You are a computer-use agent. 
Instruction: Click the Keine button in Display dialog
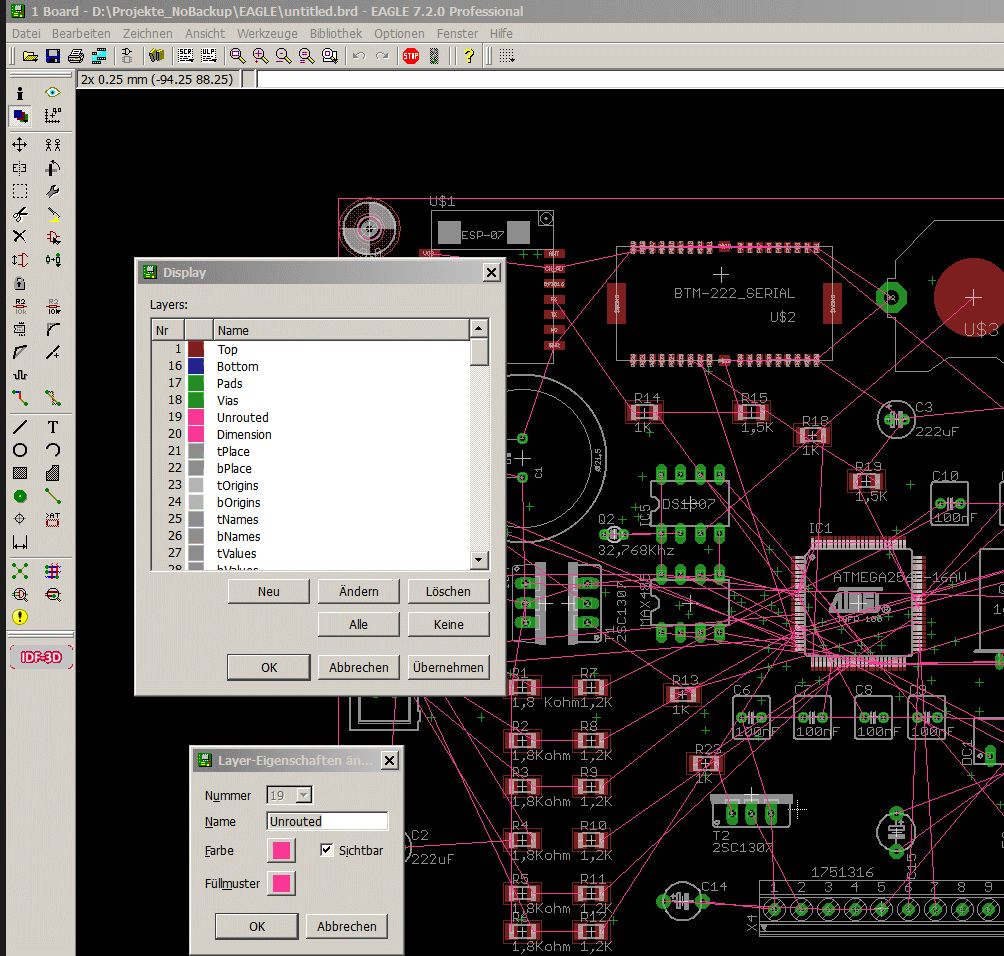click(x=448, y=624)
